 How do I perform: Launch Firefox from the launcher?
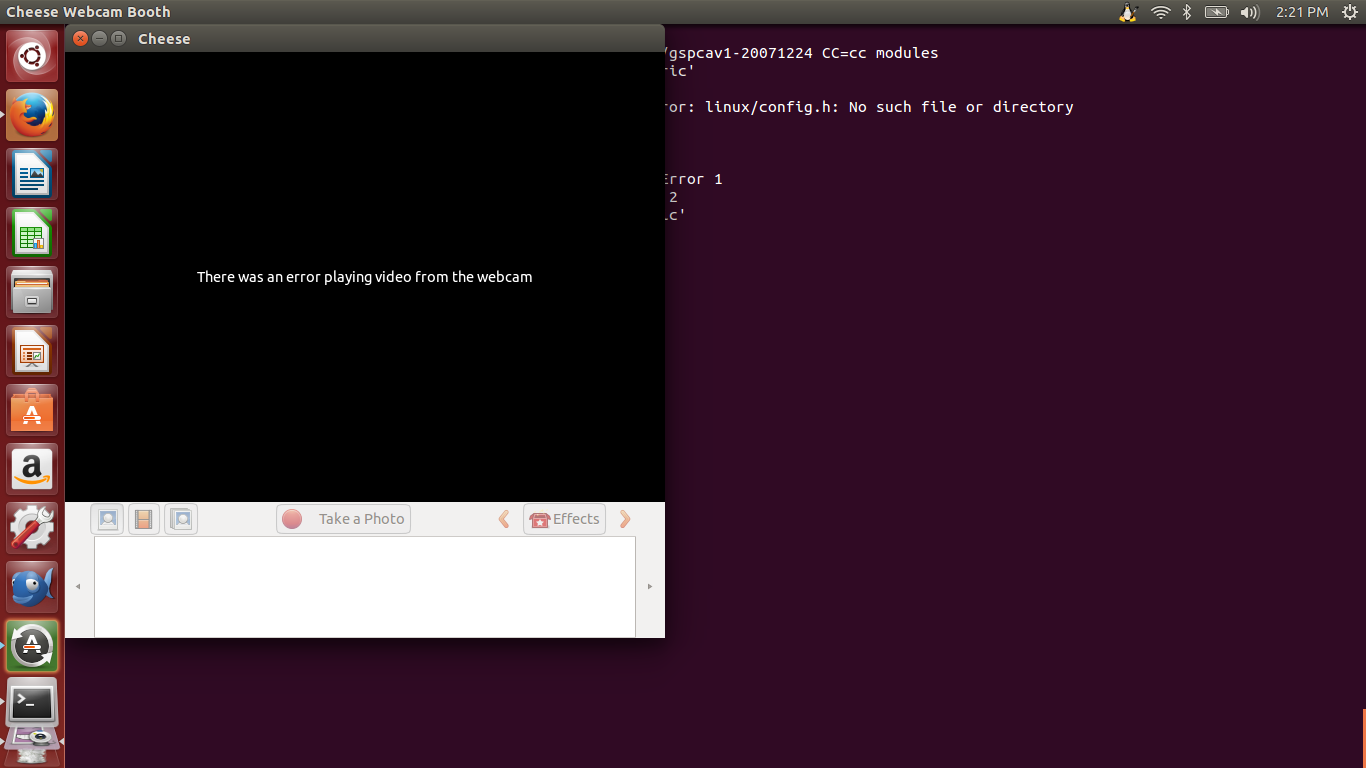click(32, 115)
